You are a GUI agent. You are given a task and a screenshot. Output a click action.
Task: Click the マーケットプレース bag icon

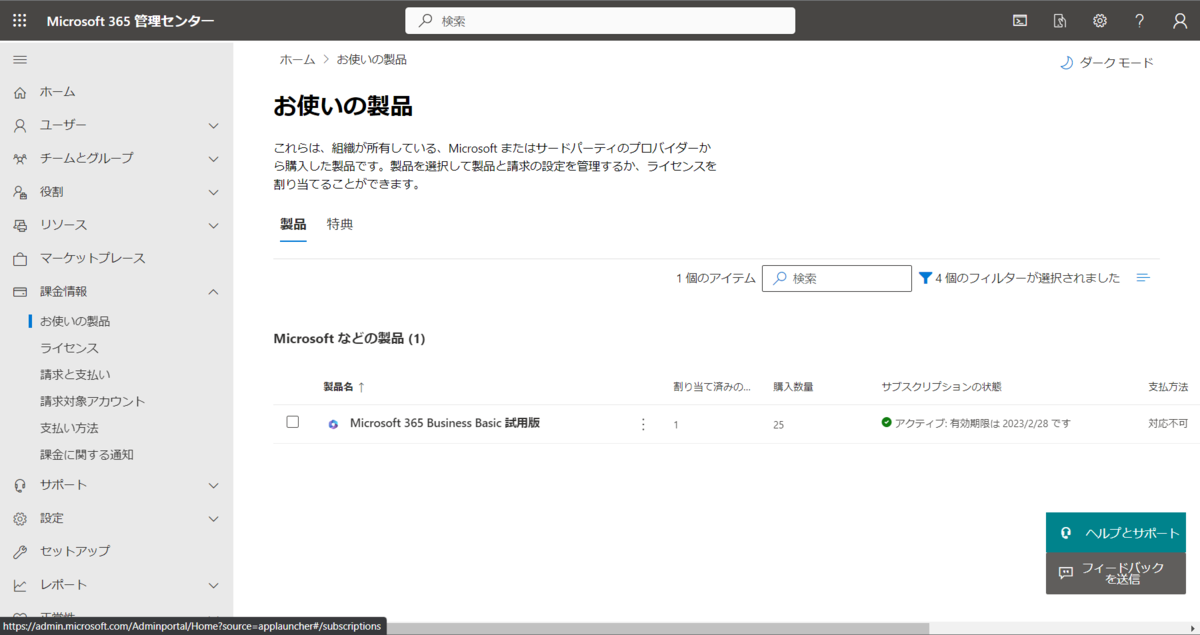click(x=20, y=258)
